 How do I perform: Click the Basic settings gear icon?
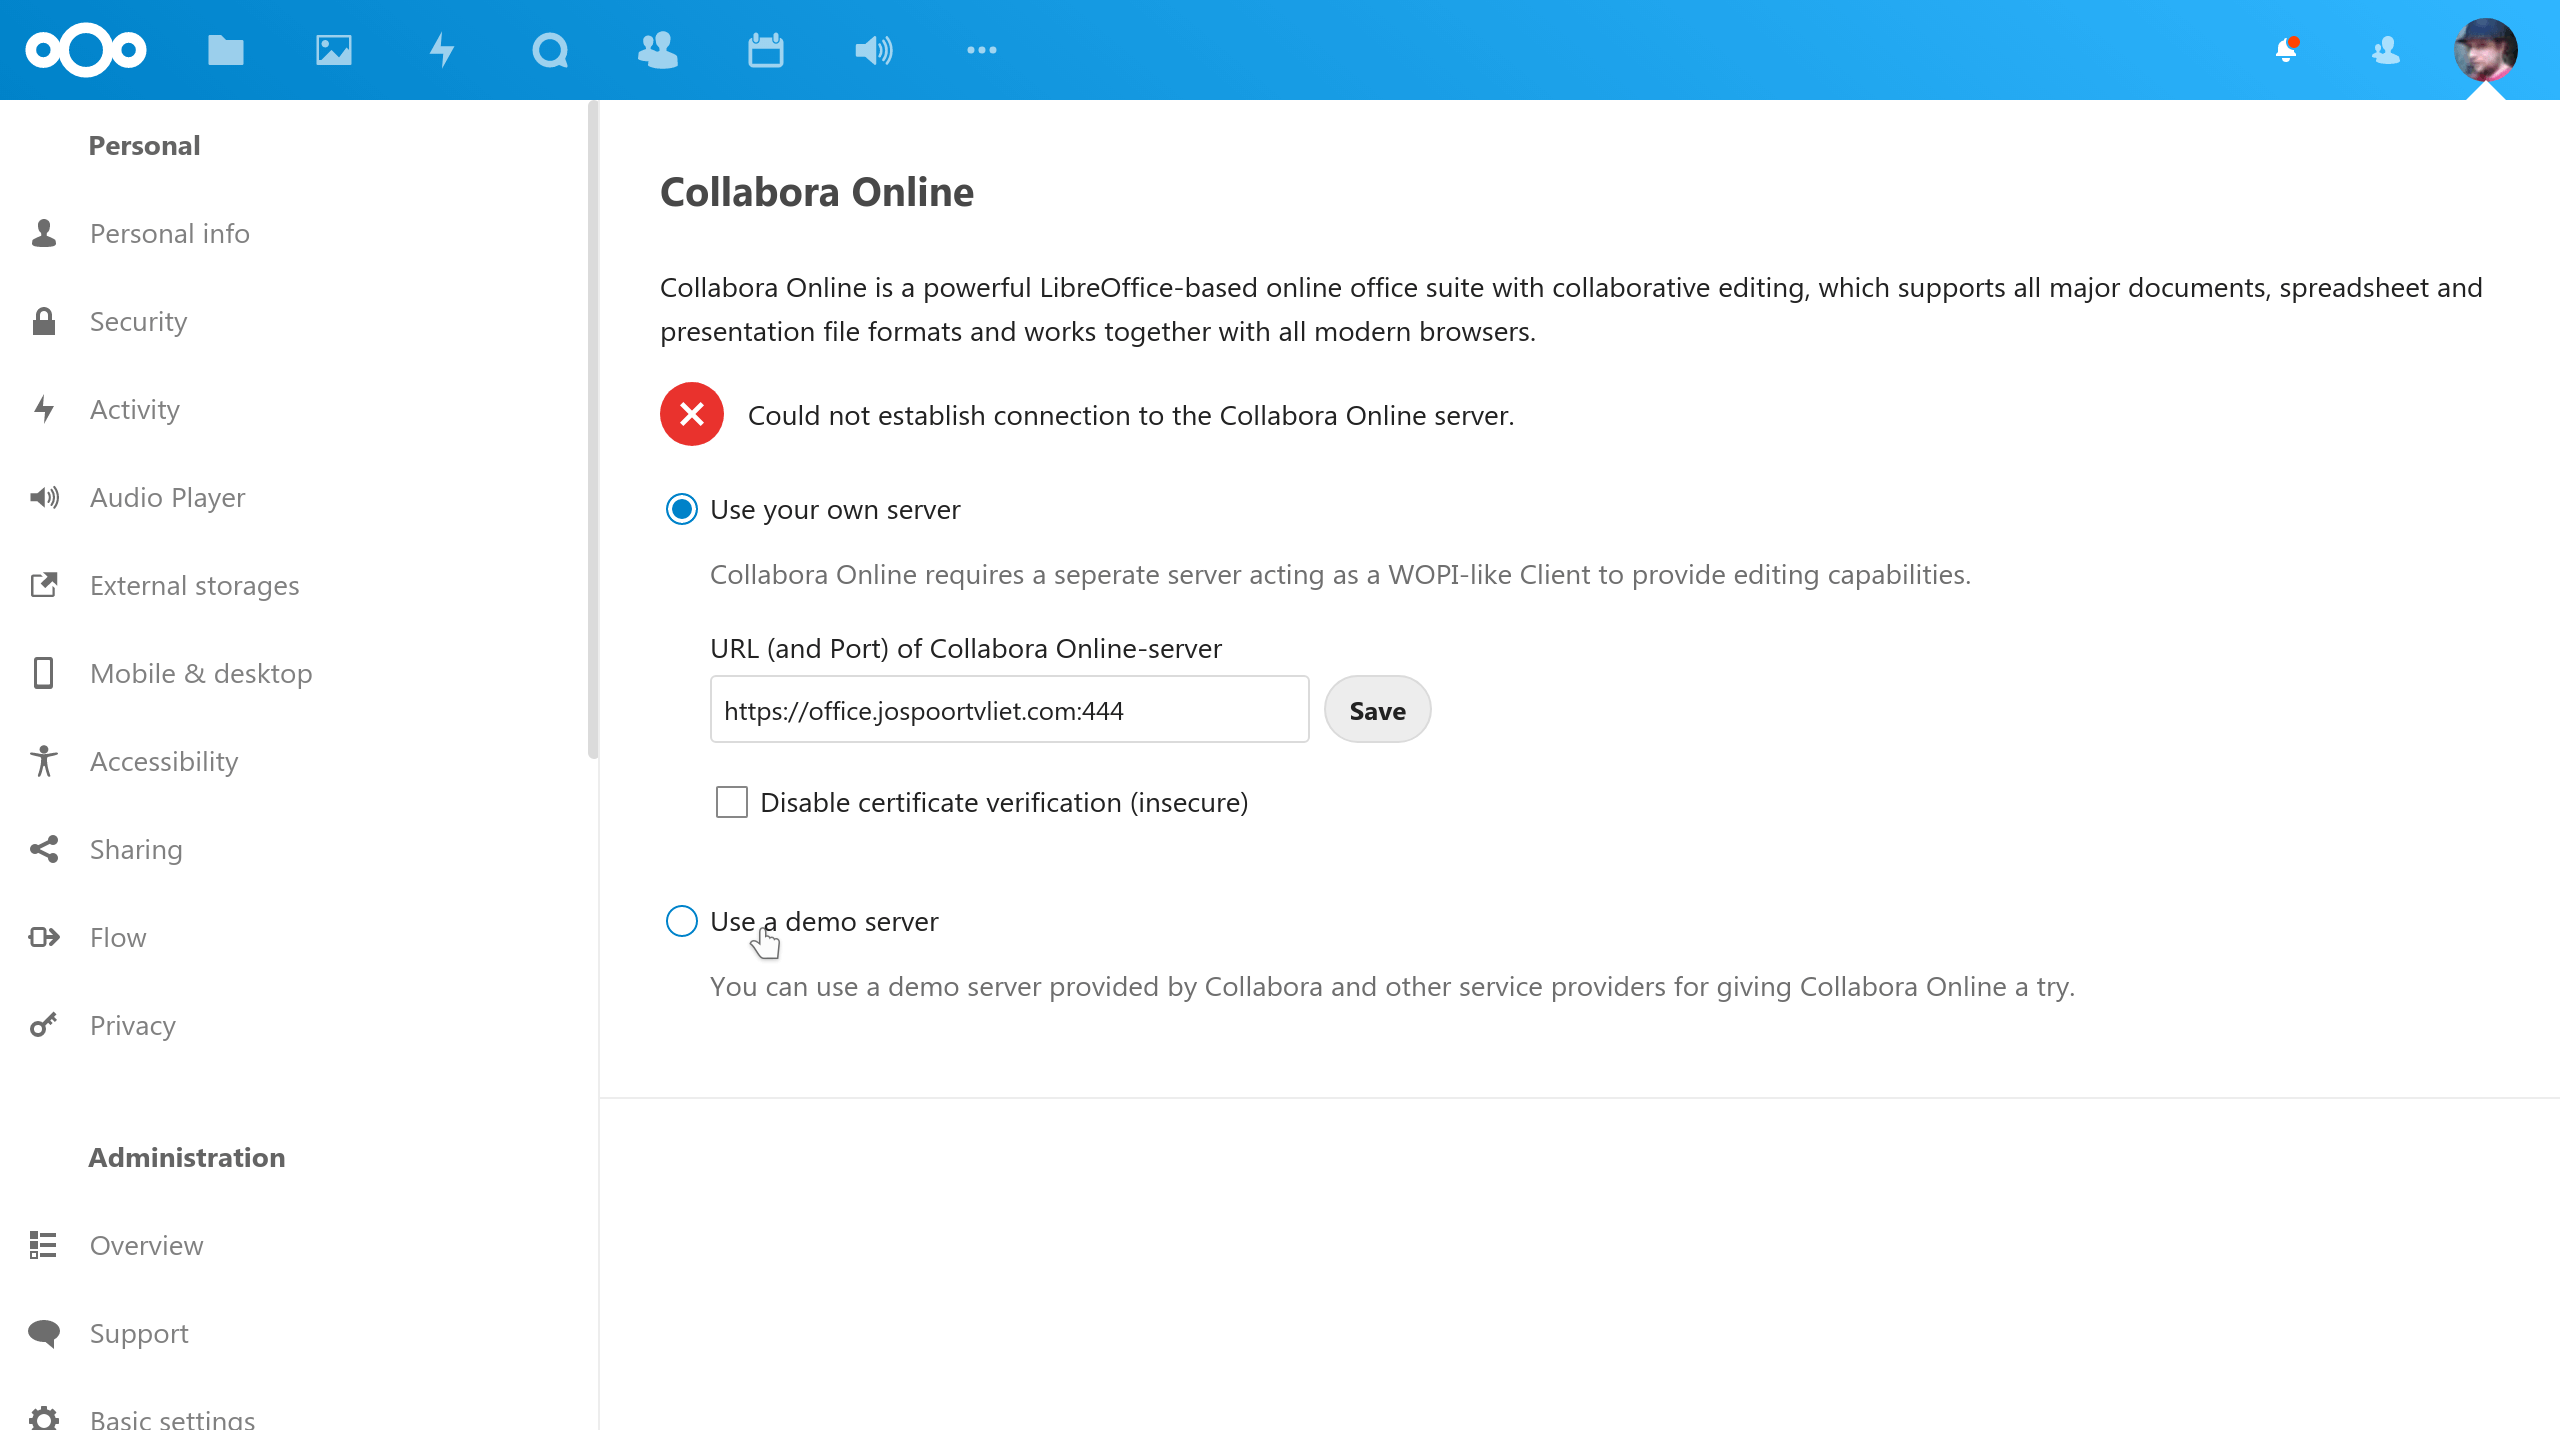pyautogui.click(x=44, y=1420)
